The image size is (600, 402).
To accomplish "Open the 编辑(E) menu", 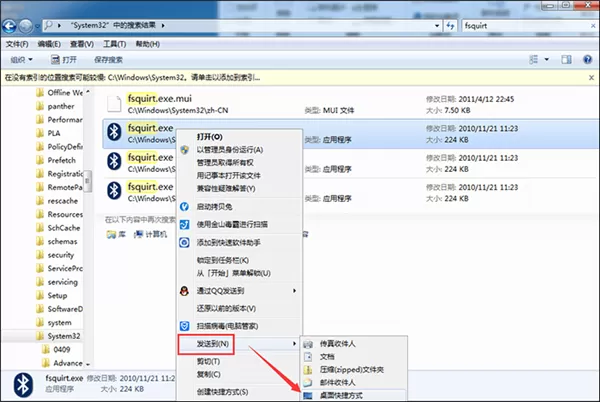I will [x=49, y=44].
